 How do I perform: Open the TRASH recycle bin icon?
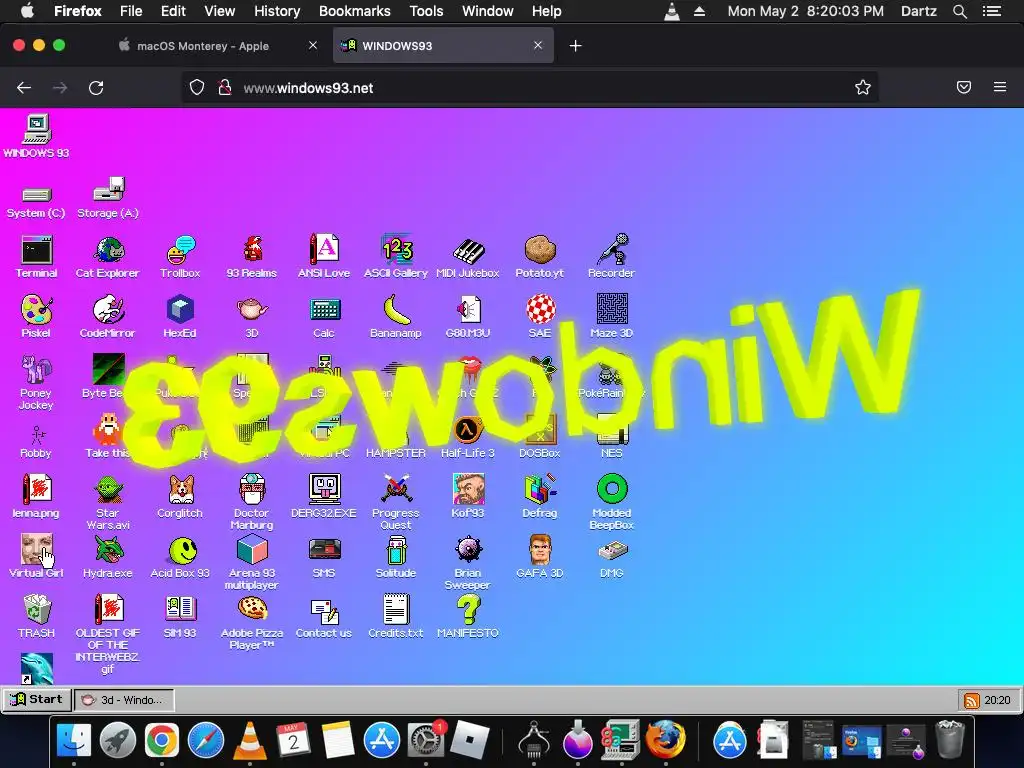37,609
